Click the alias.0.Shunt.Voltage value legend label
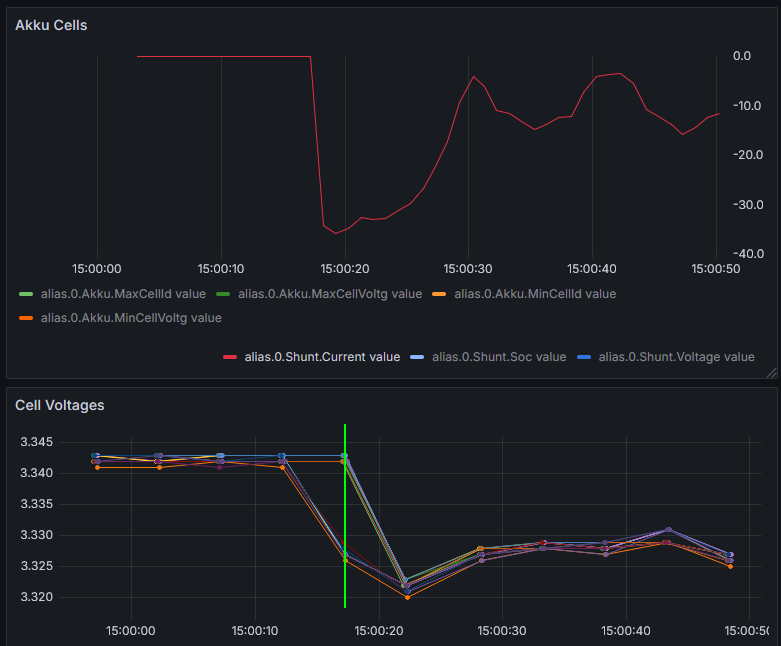Image resolution: width=781 pixels, height=646 pixels. (676, 357)
